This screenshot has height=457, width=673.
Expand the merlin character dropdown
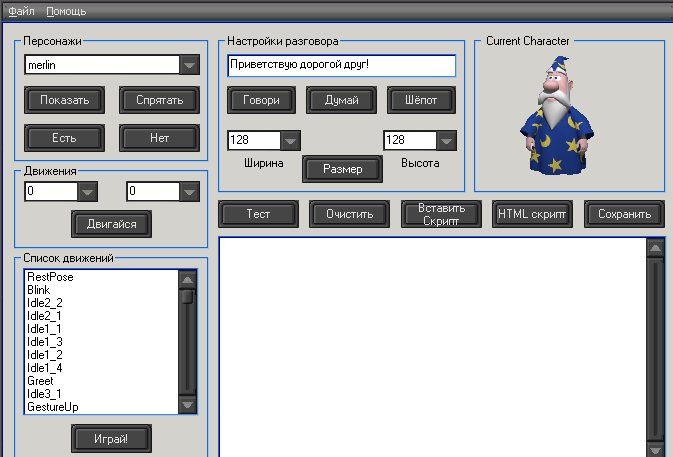(189, 65)
